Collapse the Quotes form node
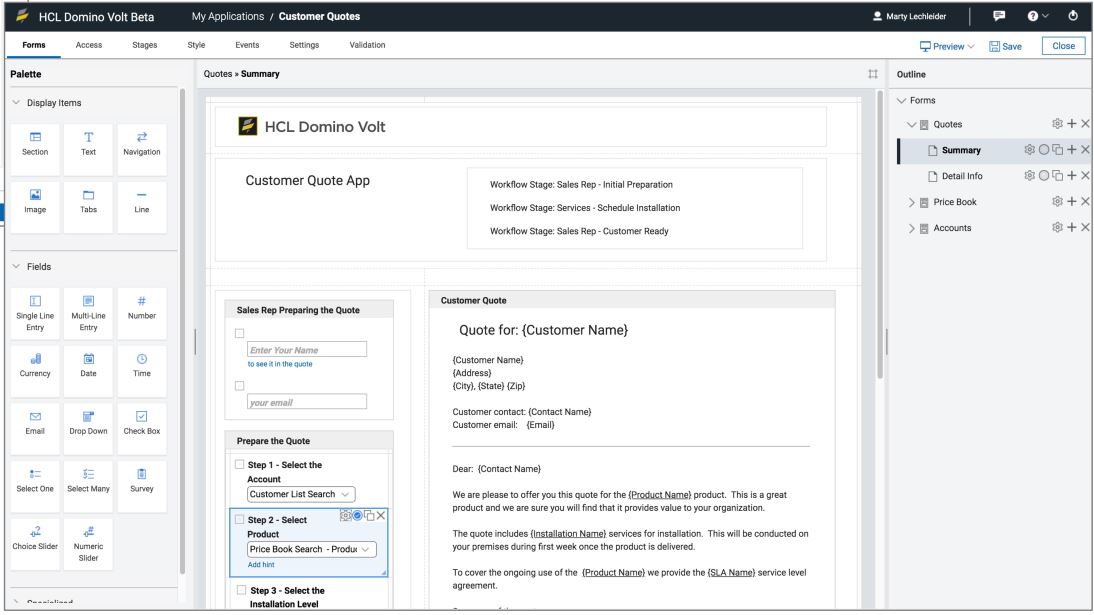 coord(911,124)
